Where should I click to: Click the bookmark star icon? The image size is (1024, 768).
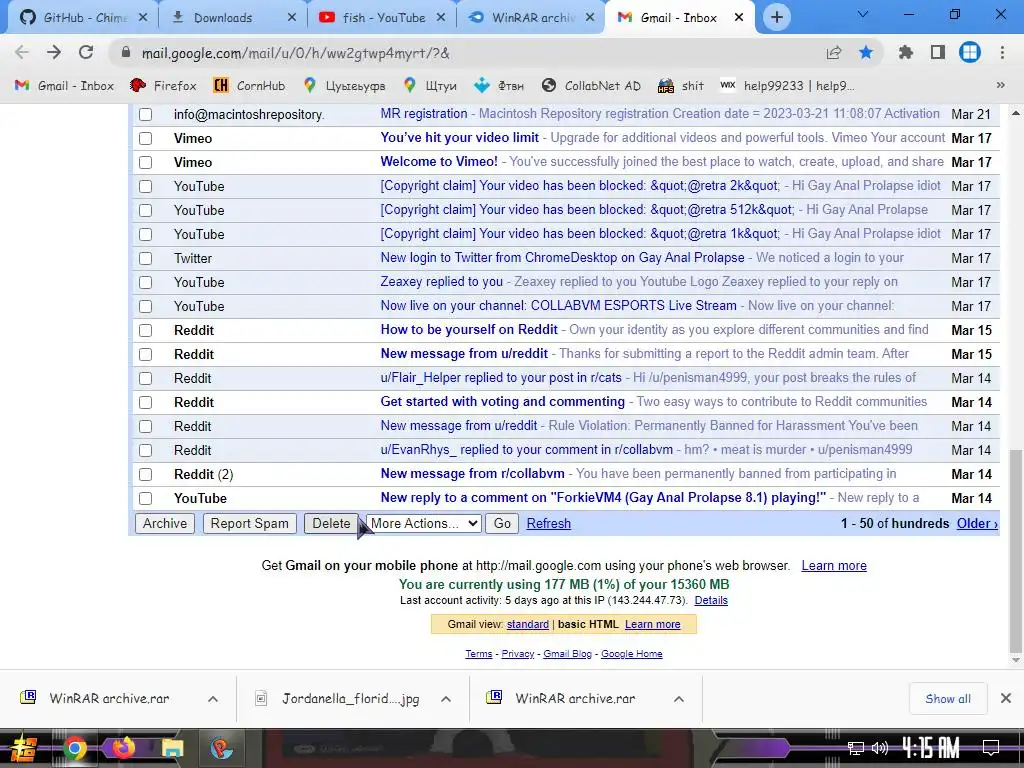click(866, 52)
